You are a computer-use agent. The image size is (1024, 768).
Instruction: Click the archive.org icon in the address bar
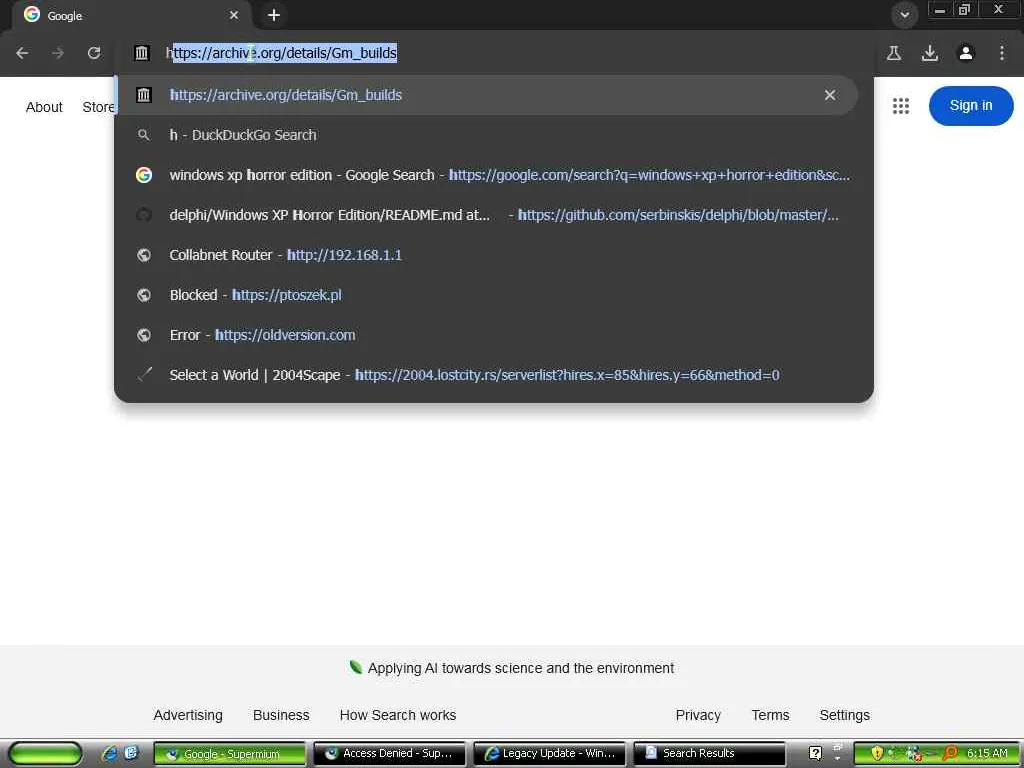(x=142, y=53)
